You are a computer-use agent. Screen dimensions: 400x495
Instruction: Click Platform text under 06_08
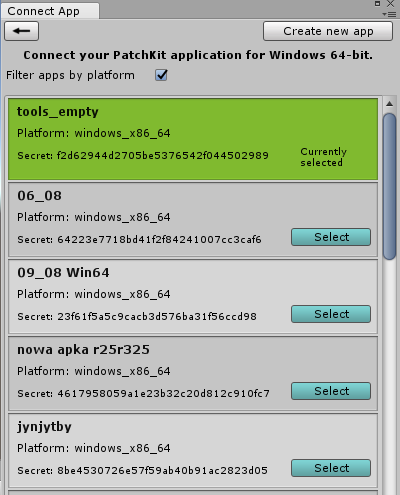pos(94,217)
